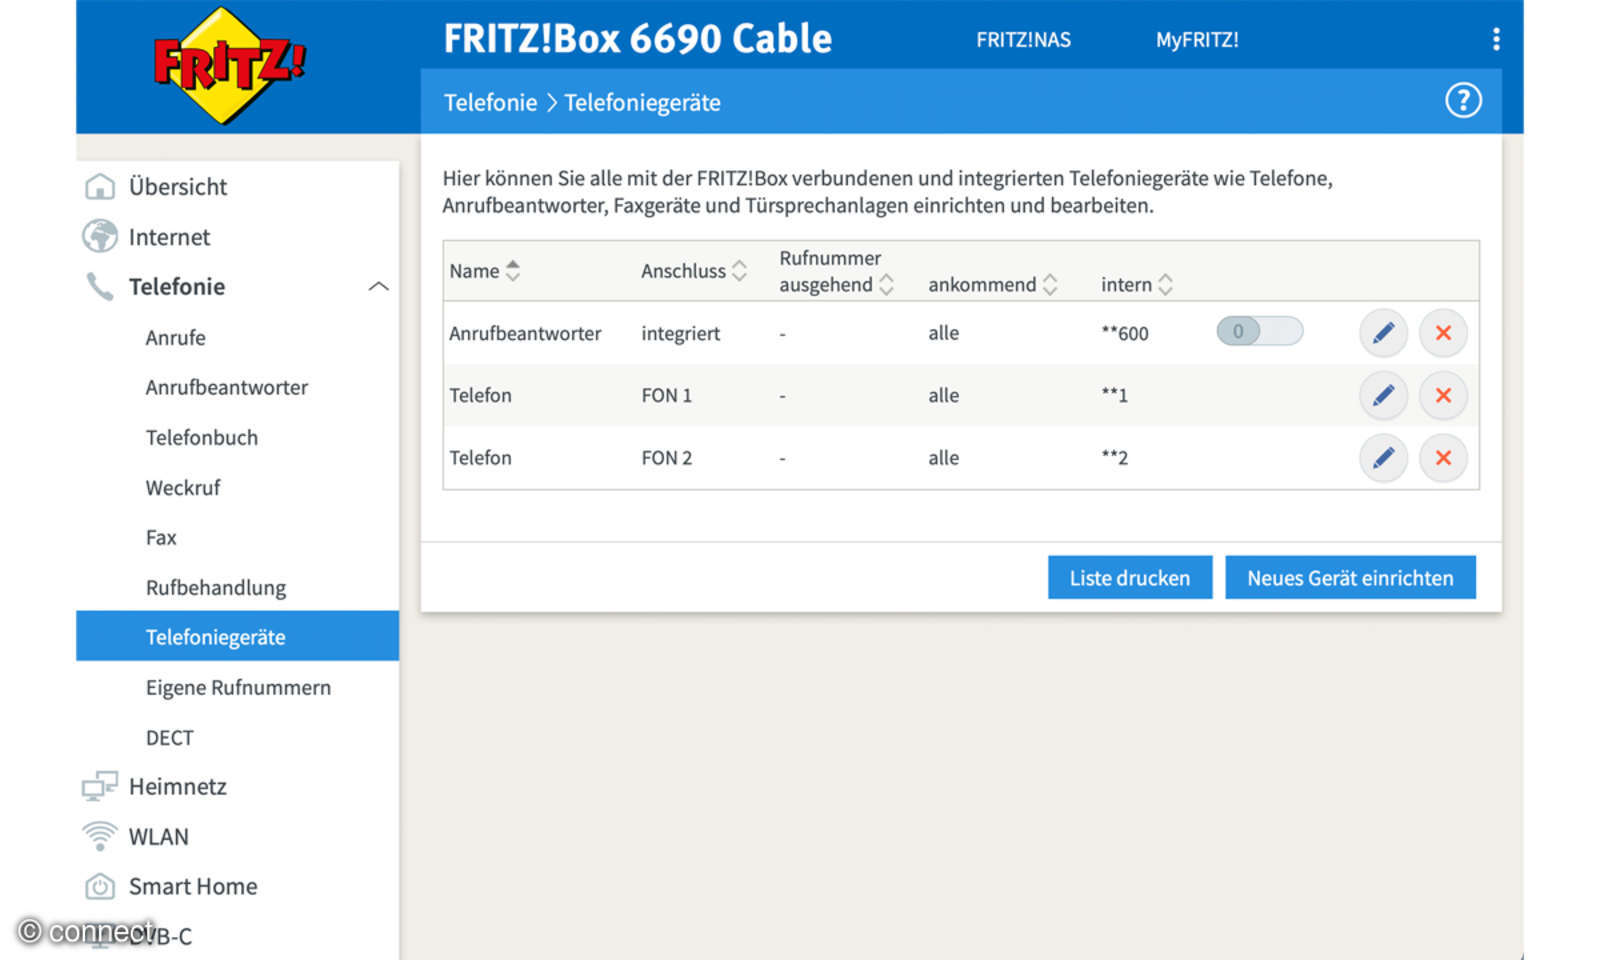Image resolution: width=1600 pixels, height=960 pixels.
Task: Delete Telefon FON 1 via red X
Action: pyautogui.click(x=1443, y=395)
